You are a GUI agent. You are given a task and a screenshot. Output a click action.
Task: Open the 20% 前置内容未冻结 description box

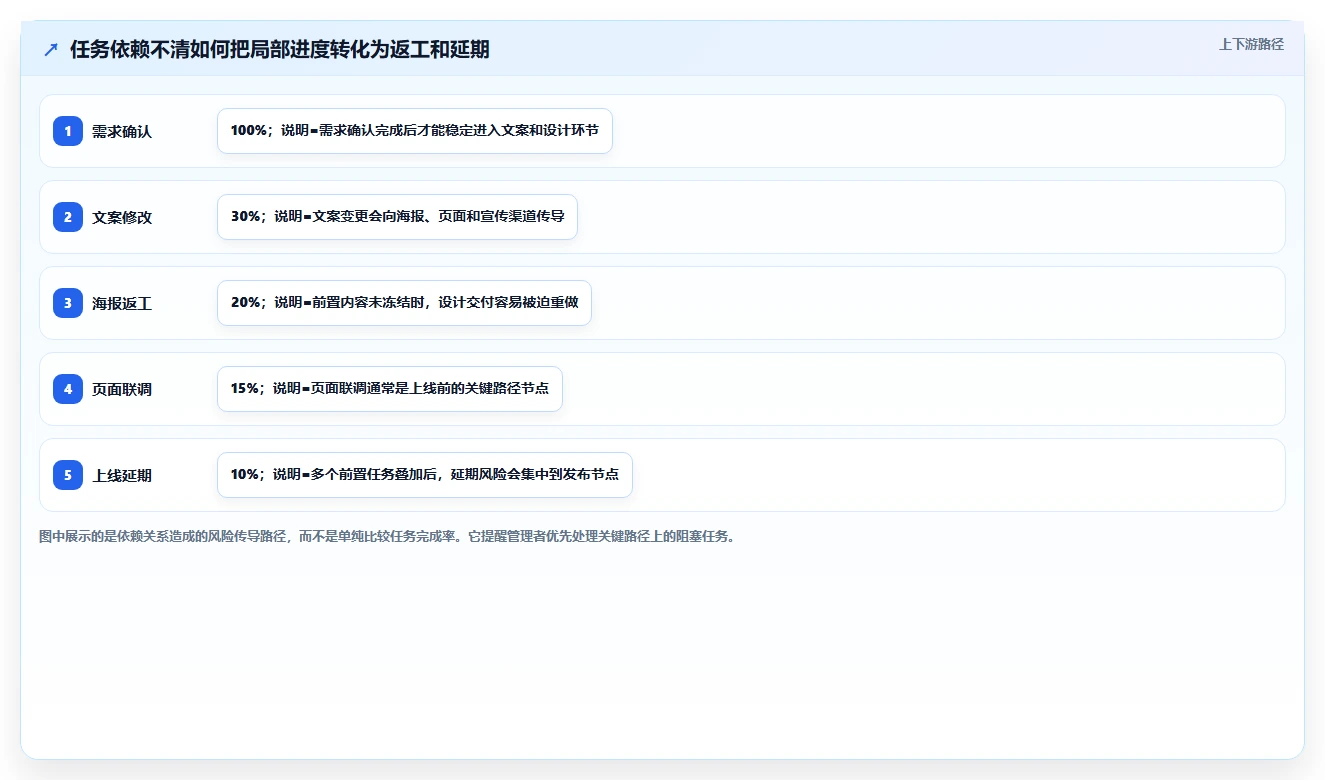405,303
